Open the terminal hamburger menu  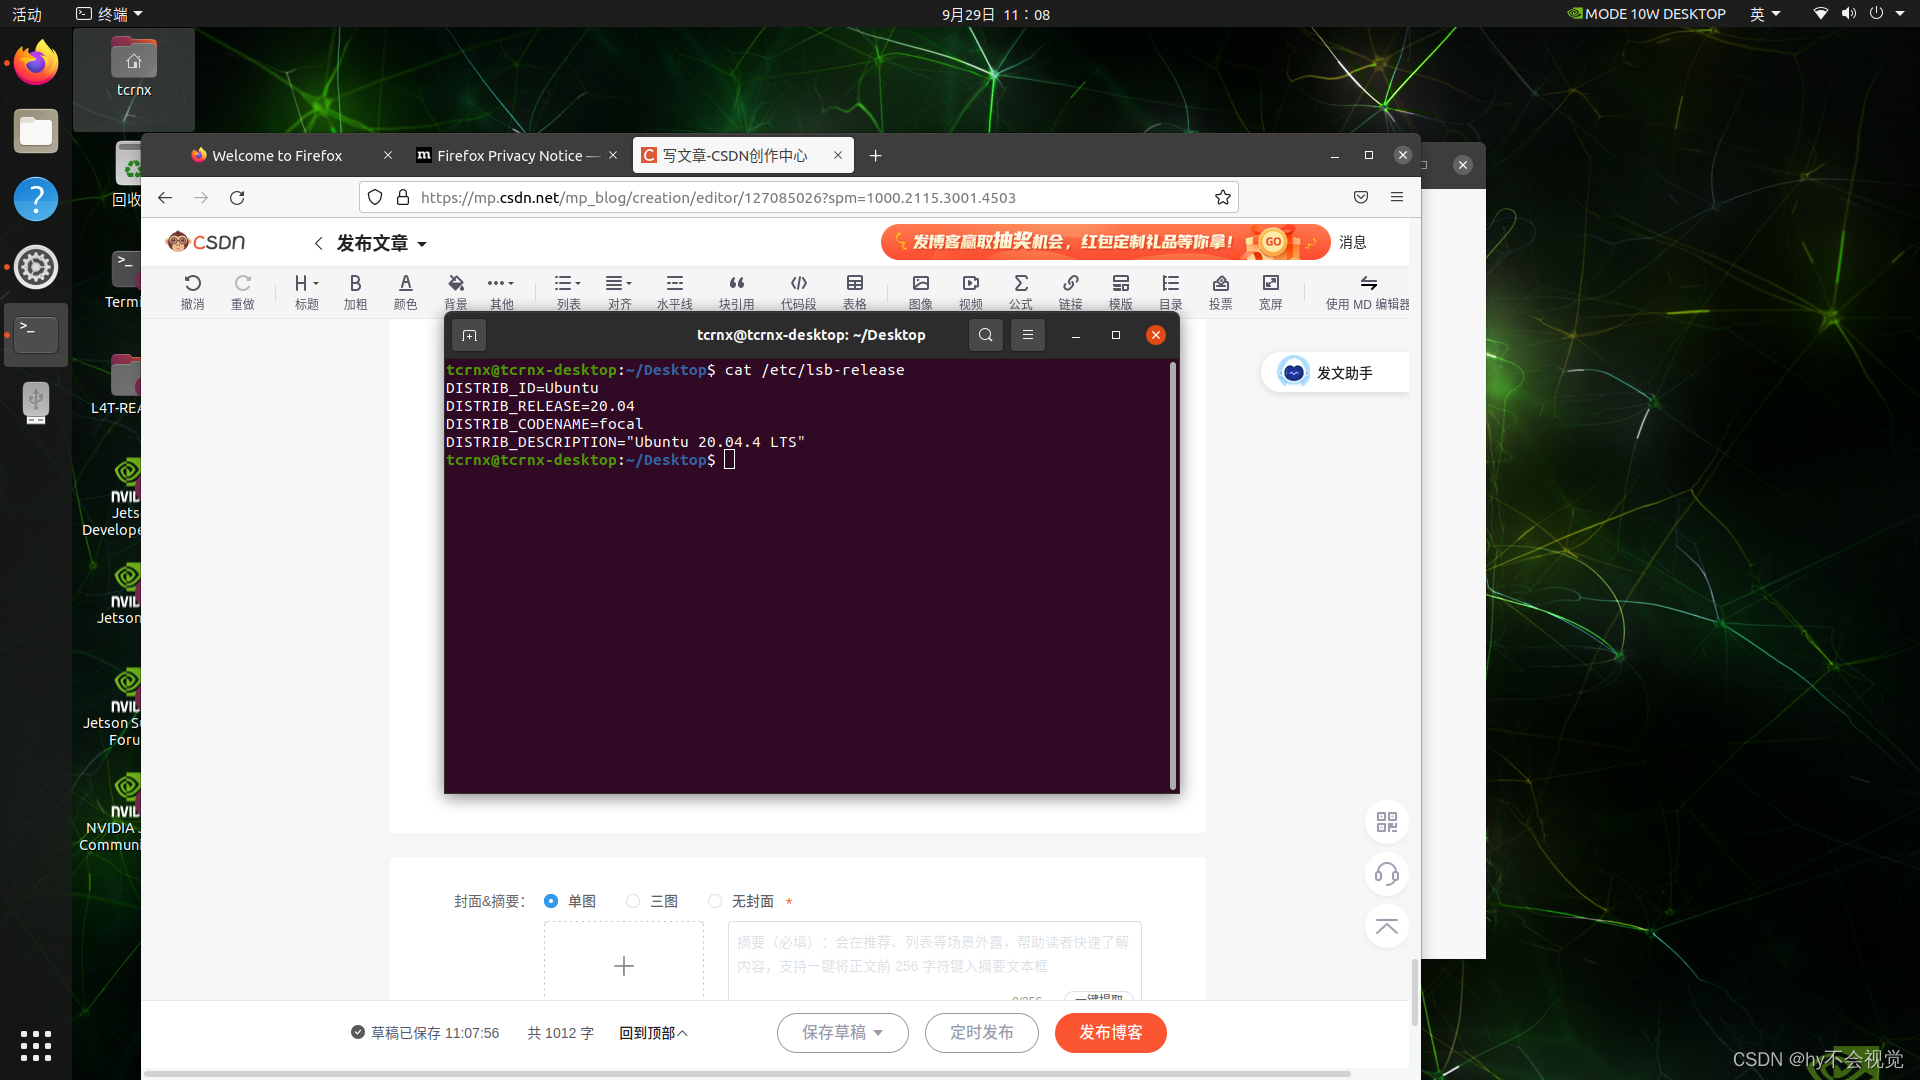point(1027,334)
